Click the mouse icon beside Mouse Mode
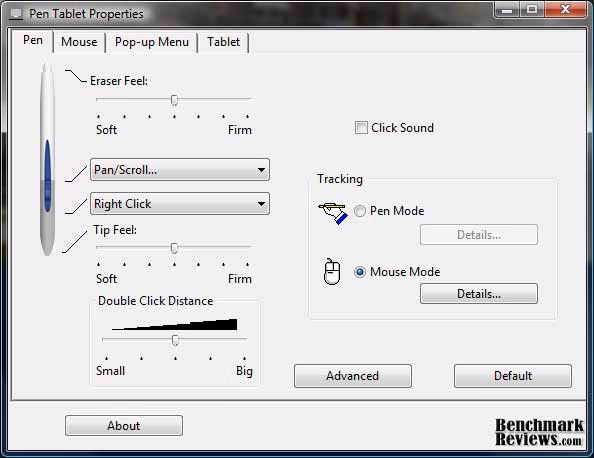Image resolution: width=594 pixels, height=458 pixels. 332,271
